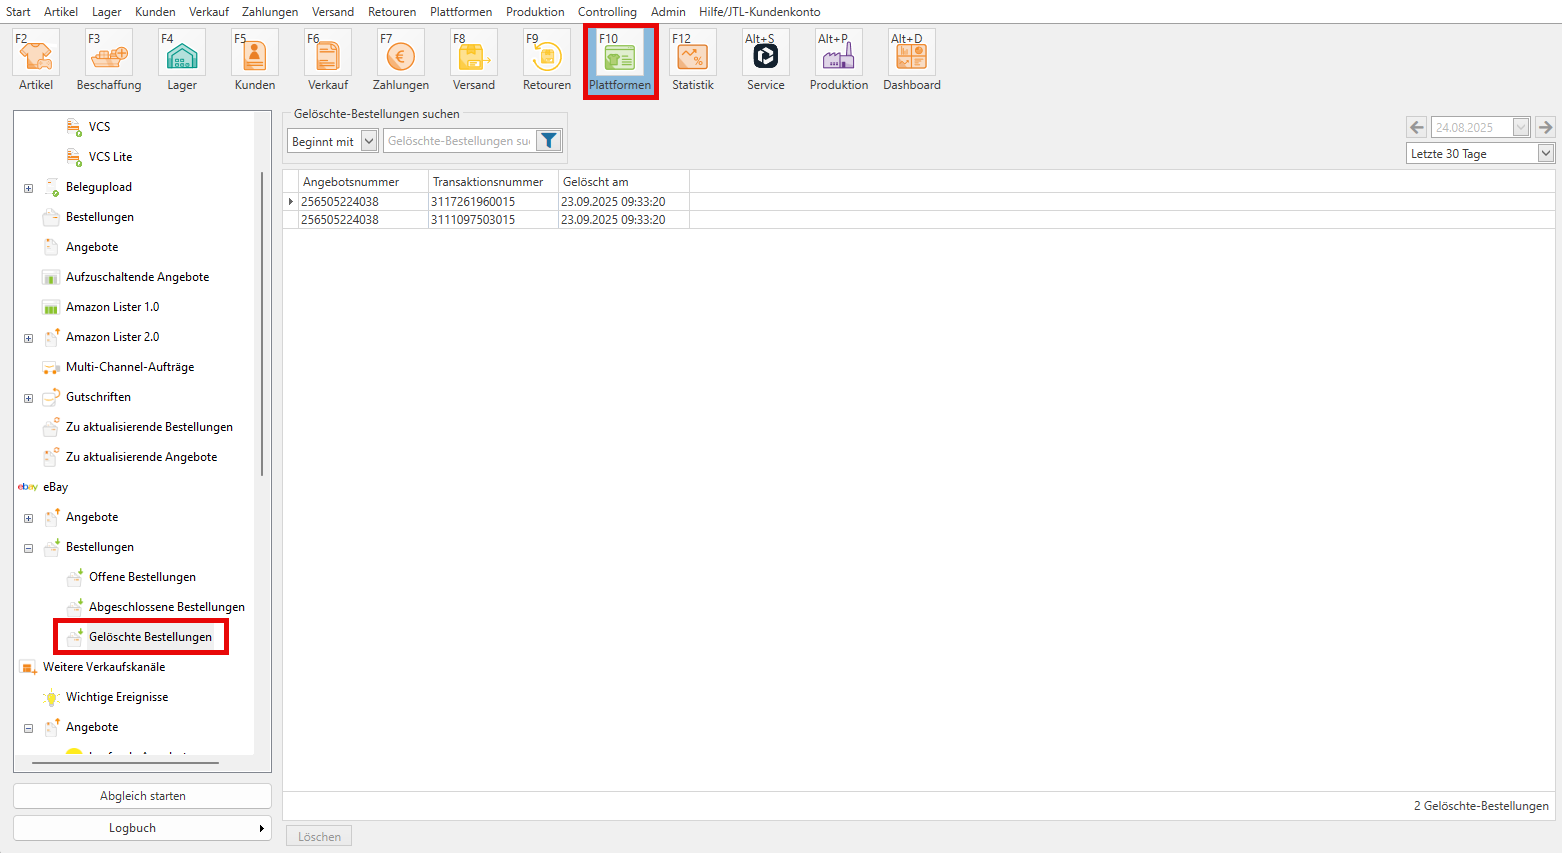Viewport: 1562px width, 853px height.
Task: Open the Controlling menu
Action: pos(607,12)
